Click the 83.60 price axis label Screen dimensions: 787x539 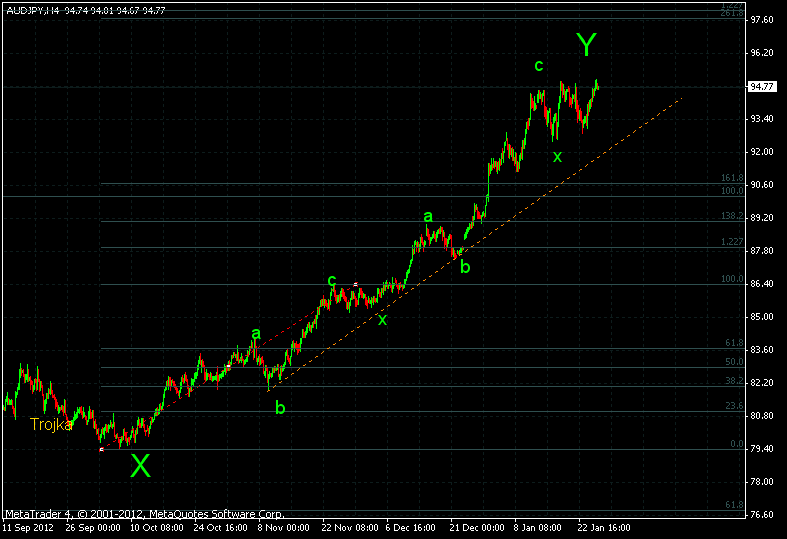tap(762, 350)
